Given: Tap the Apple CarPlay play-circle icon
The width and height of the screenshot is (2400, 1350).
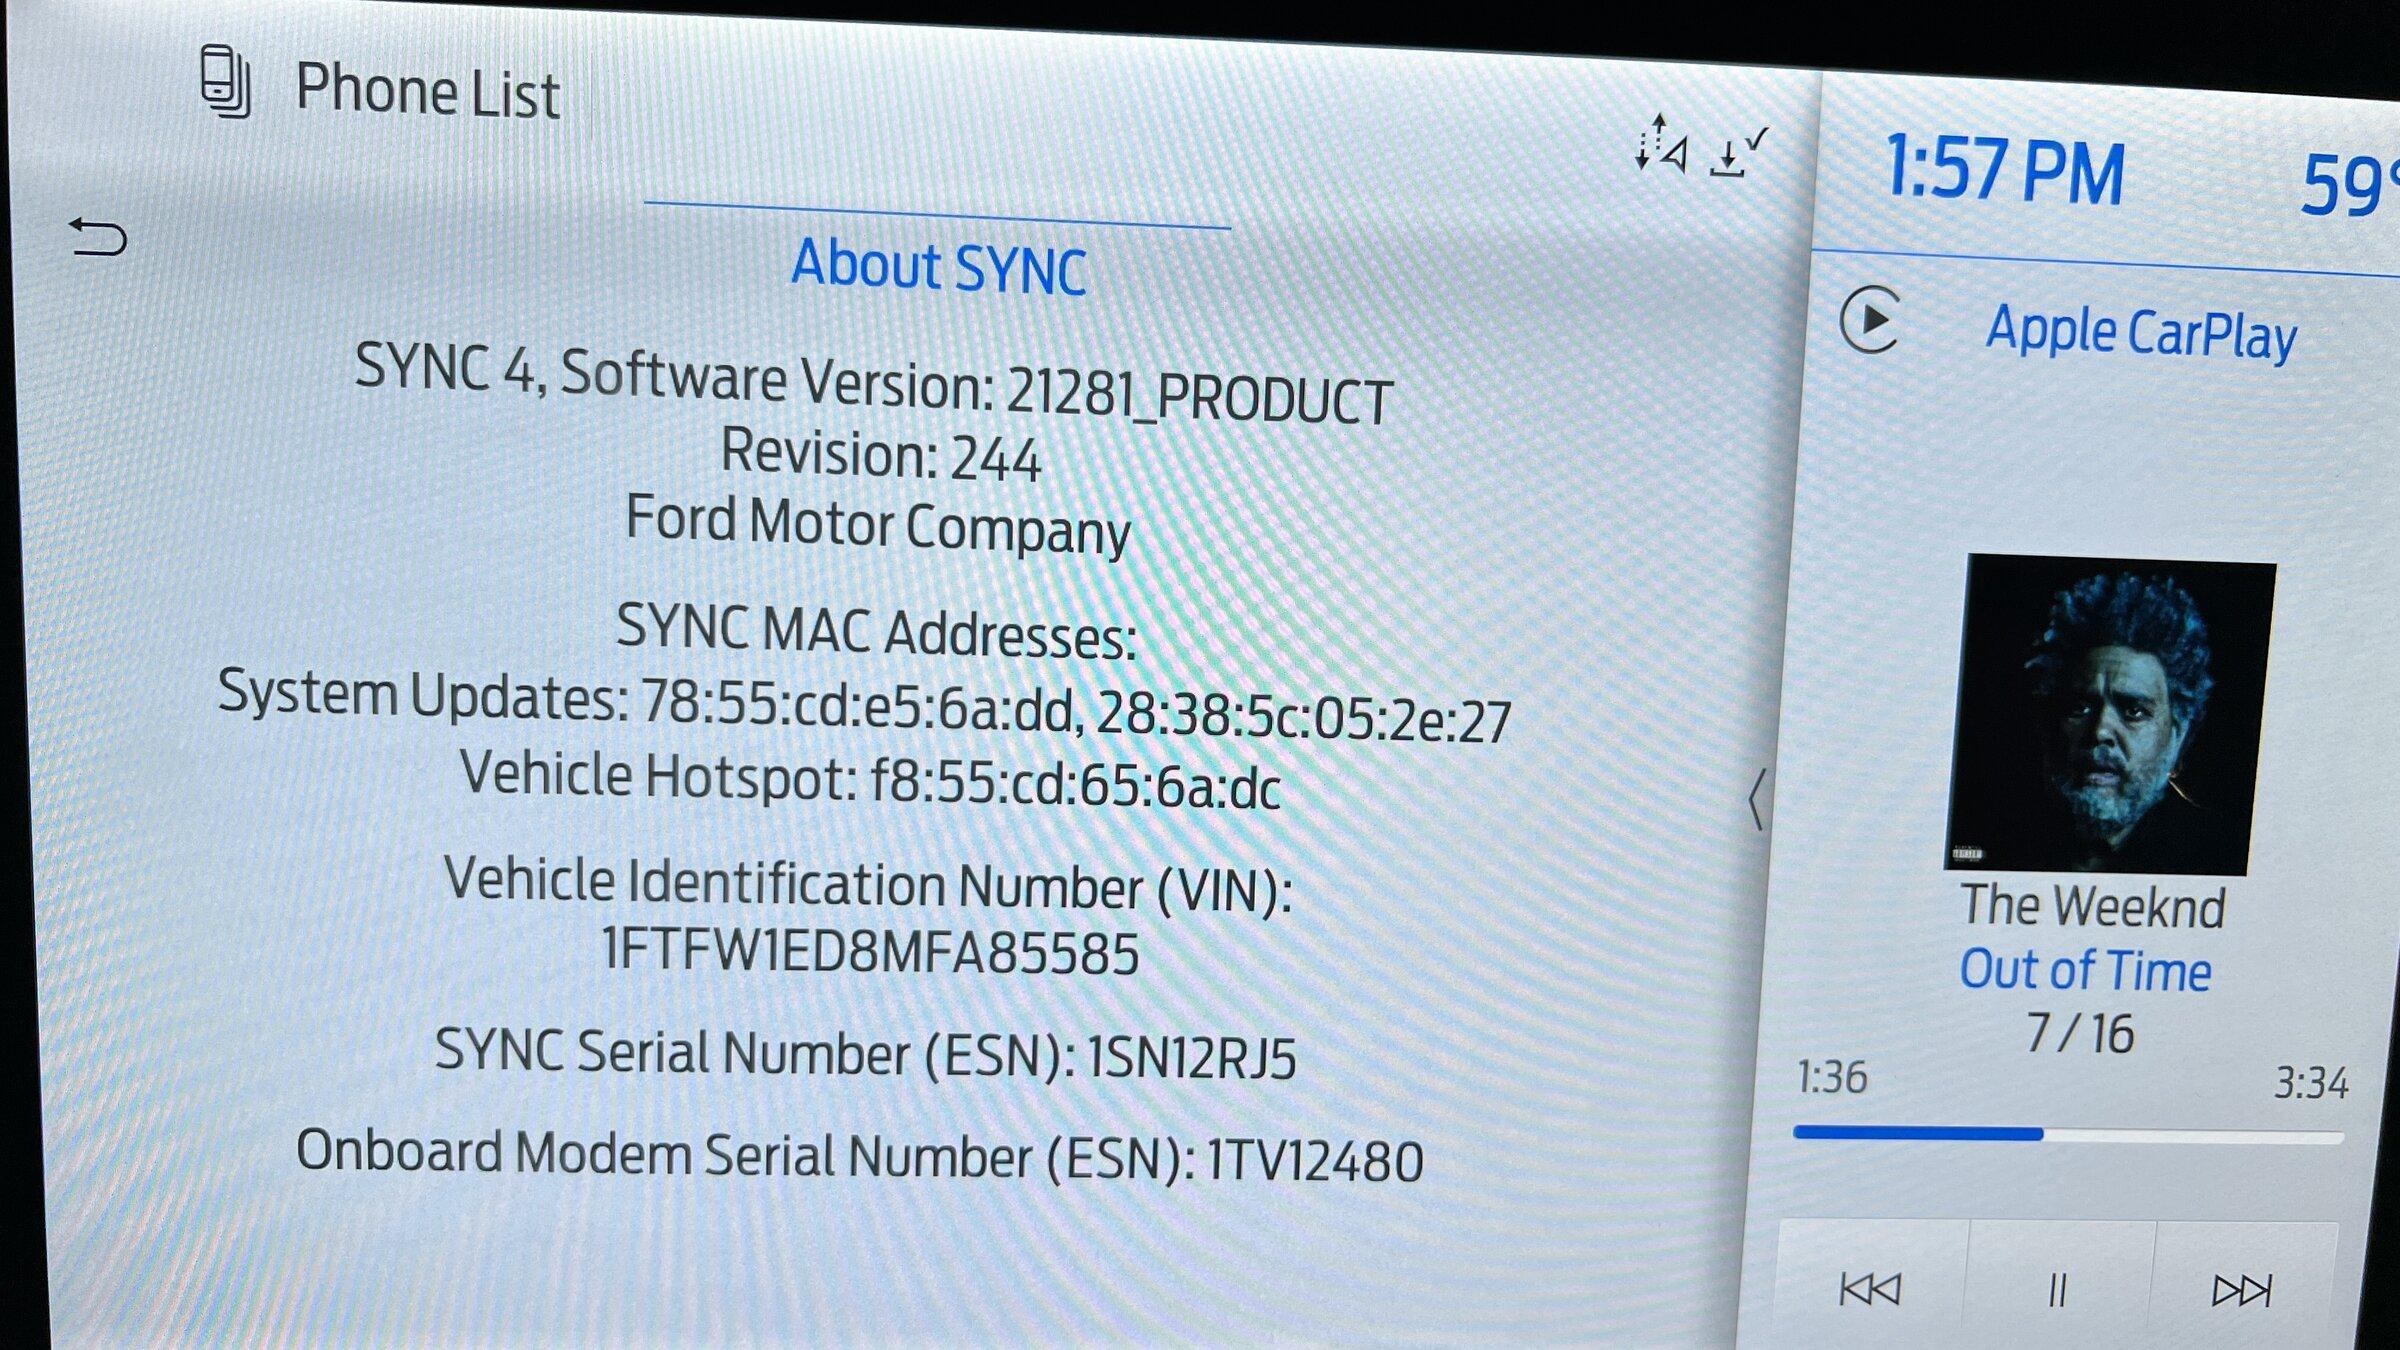Looking at the screenshot, I should [x=1869, y=320].
